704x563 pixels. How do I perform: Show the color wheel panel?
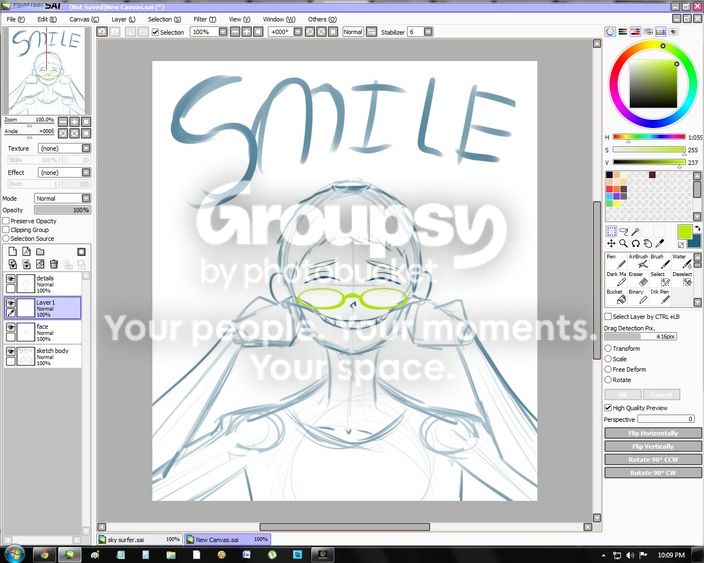[x=610, y=31]
